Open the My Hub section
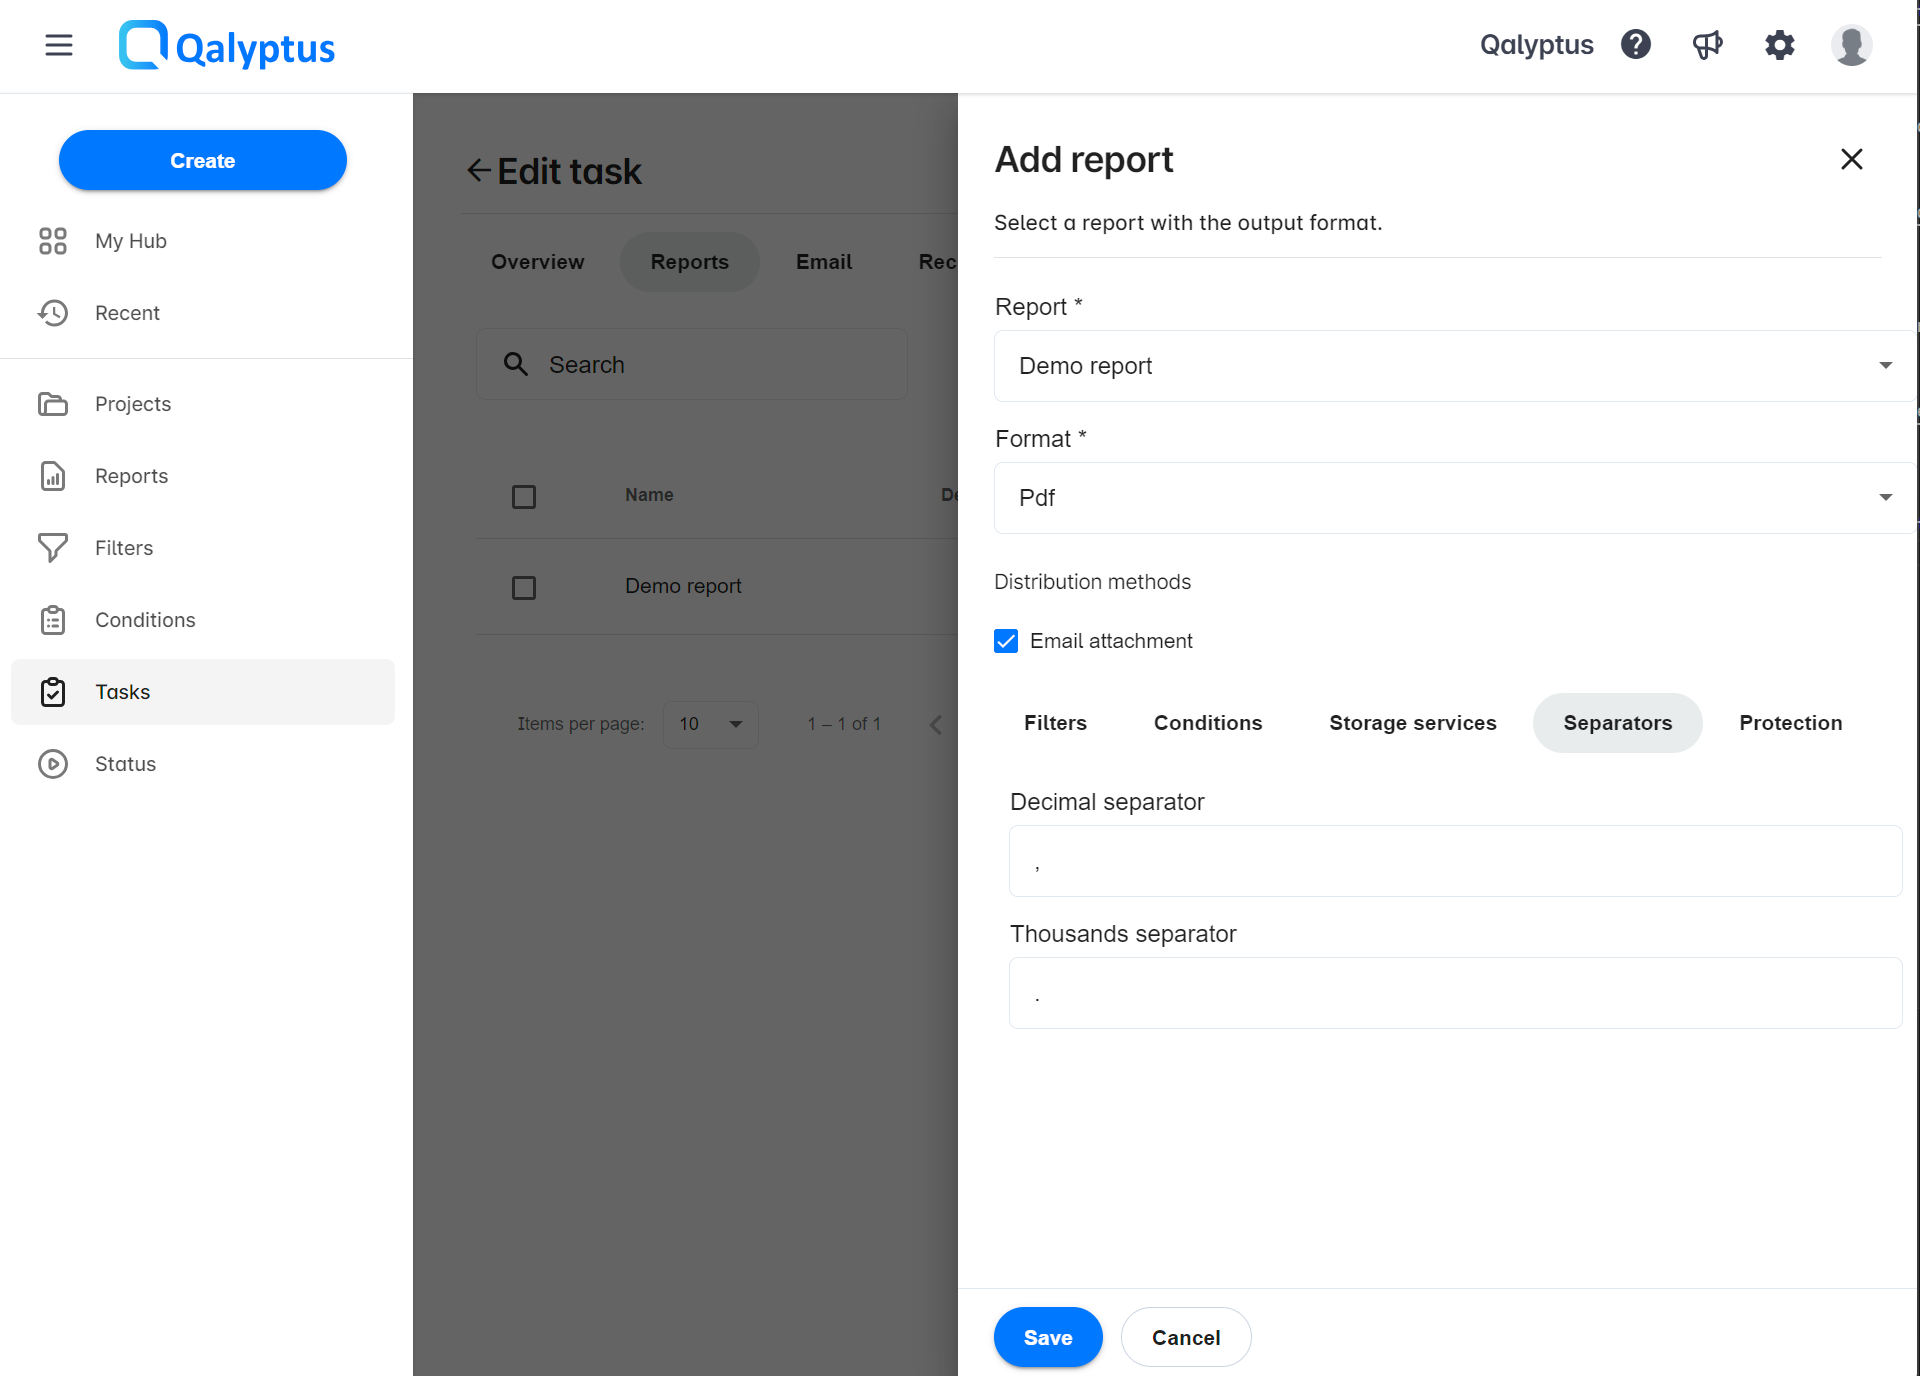 click(130, 240)
